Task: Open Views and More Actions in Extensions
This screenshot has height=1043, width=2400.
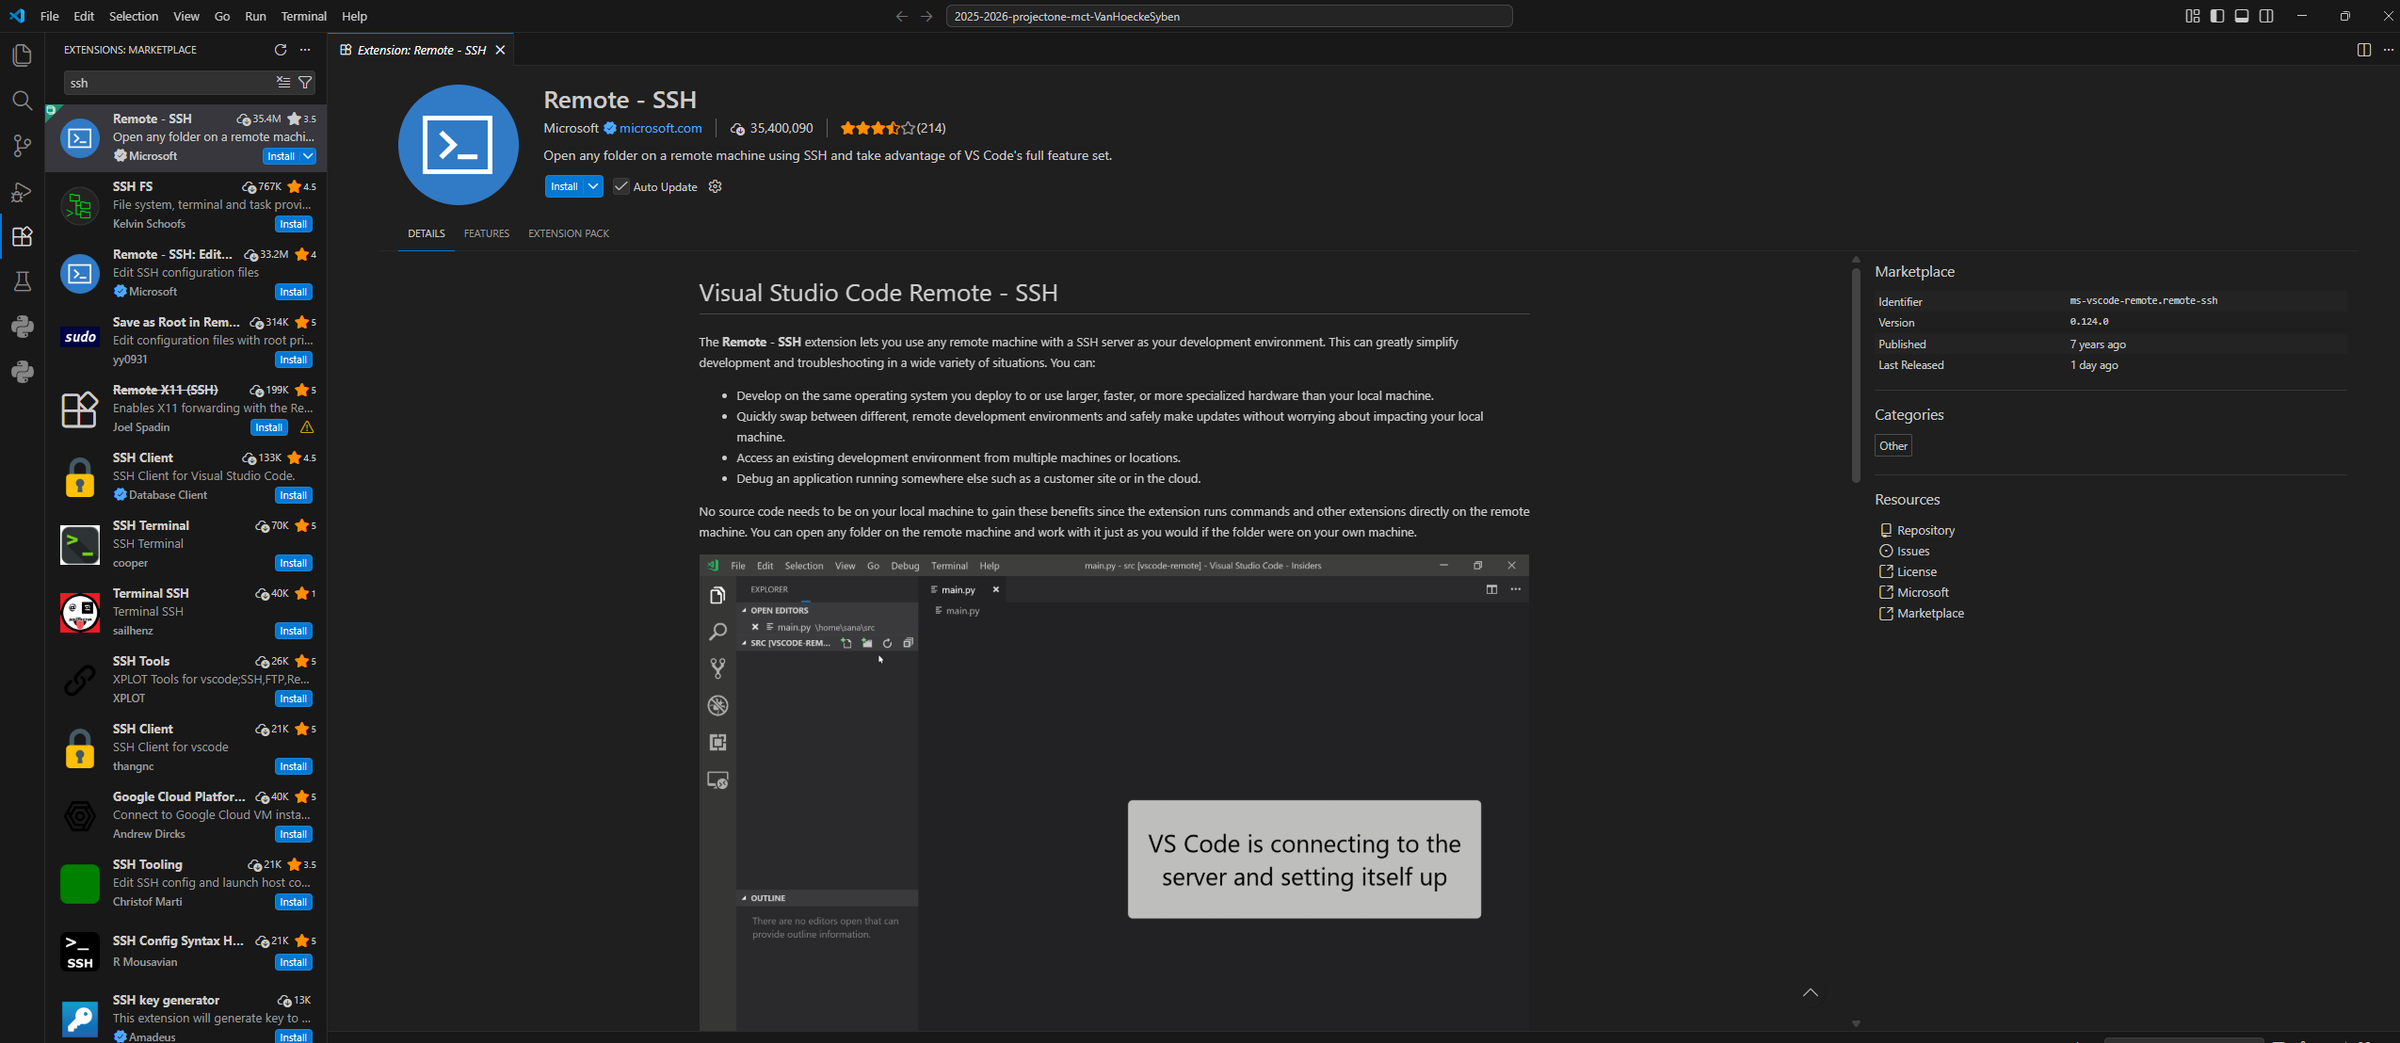Action: 305,49
